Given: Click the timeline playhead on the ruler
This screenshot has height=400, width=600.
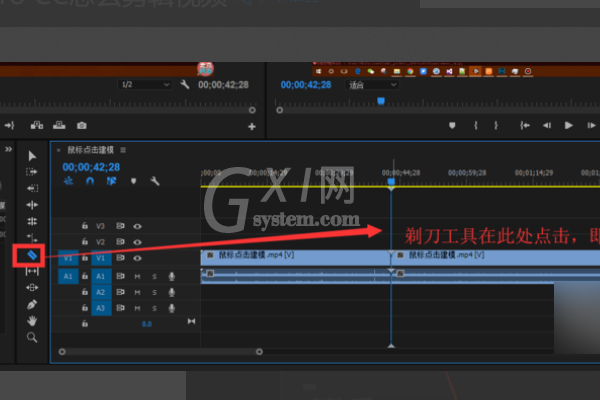Looking at the screenshot, I should tap(391, 182).
